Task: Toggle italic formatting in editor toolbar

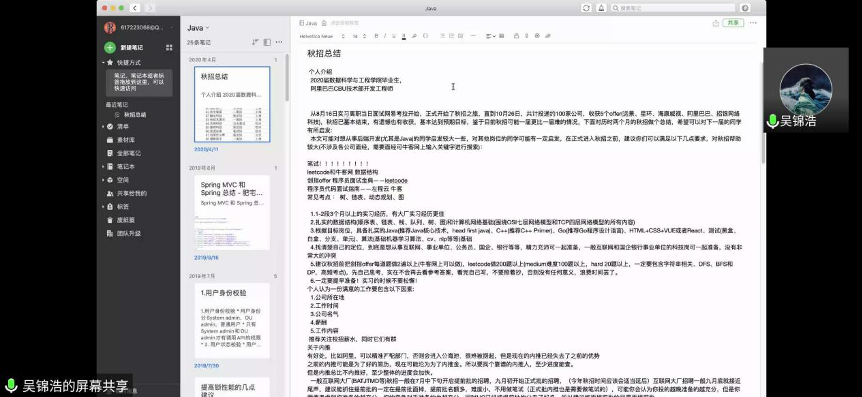Action: coord(385,36)
